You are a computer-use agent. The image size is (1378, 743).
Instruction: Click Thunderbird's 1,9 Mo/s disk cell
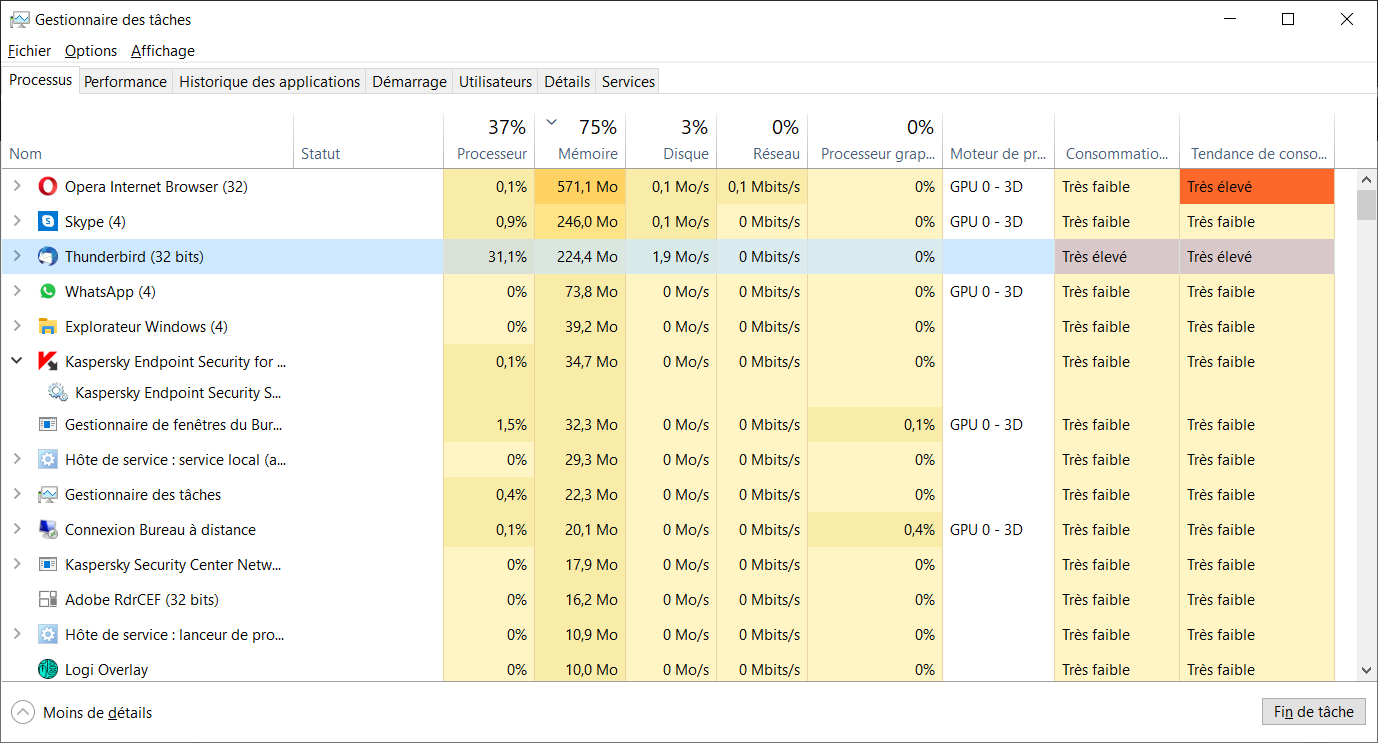(671, 257)
